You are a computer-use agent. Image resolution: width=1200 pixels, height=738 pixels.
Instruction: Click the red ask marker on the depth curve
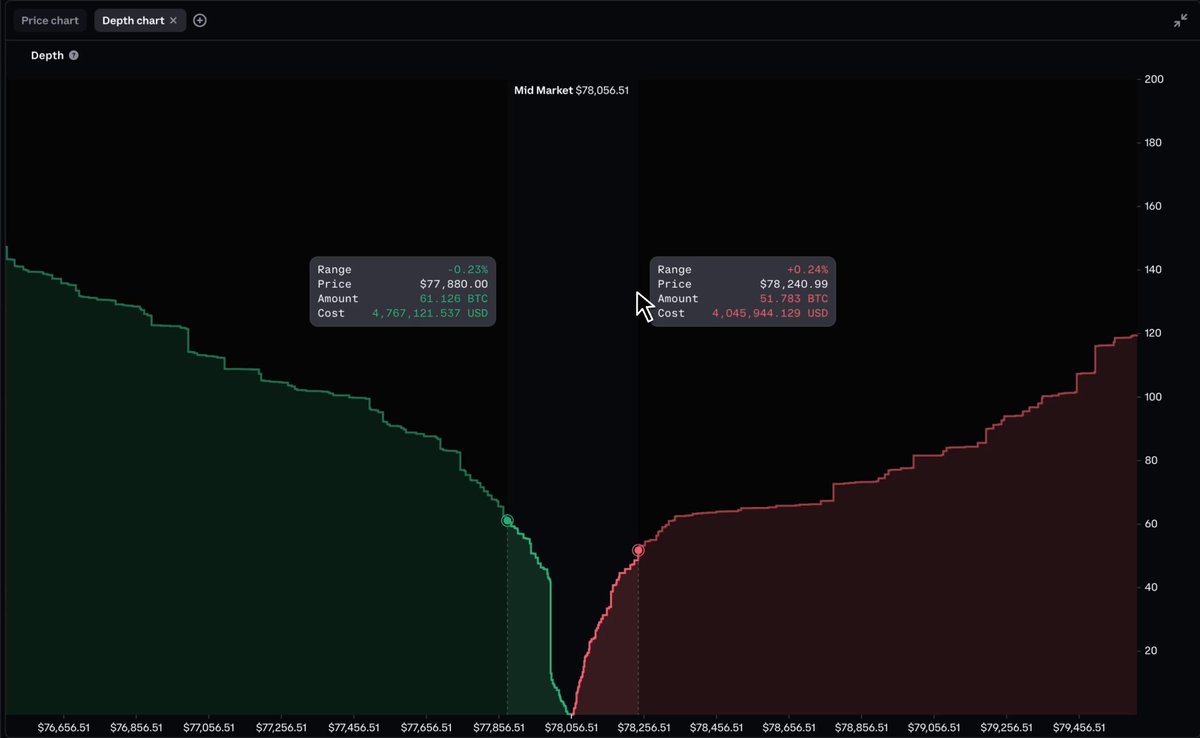(x=638, y=550)
